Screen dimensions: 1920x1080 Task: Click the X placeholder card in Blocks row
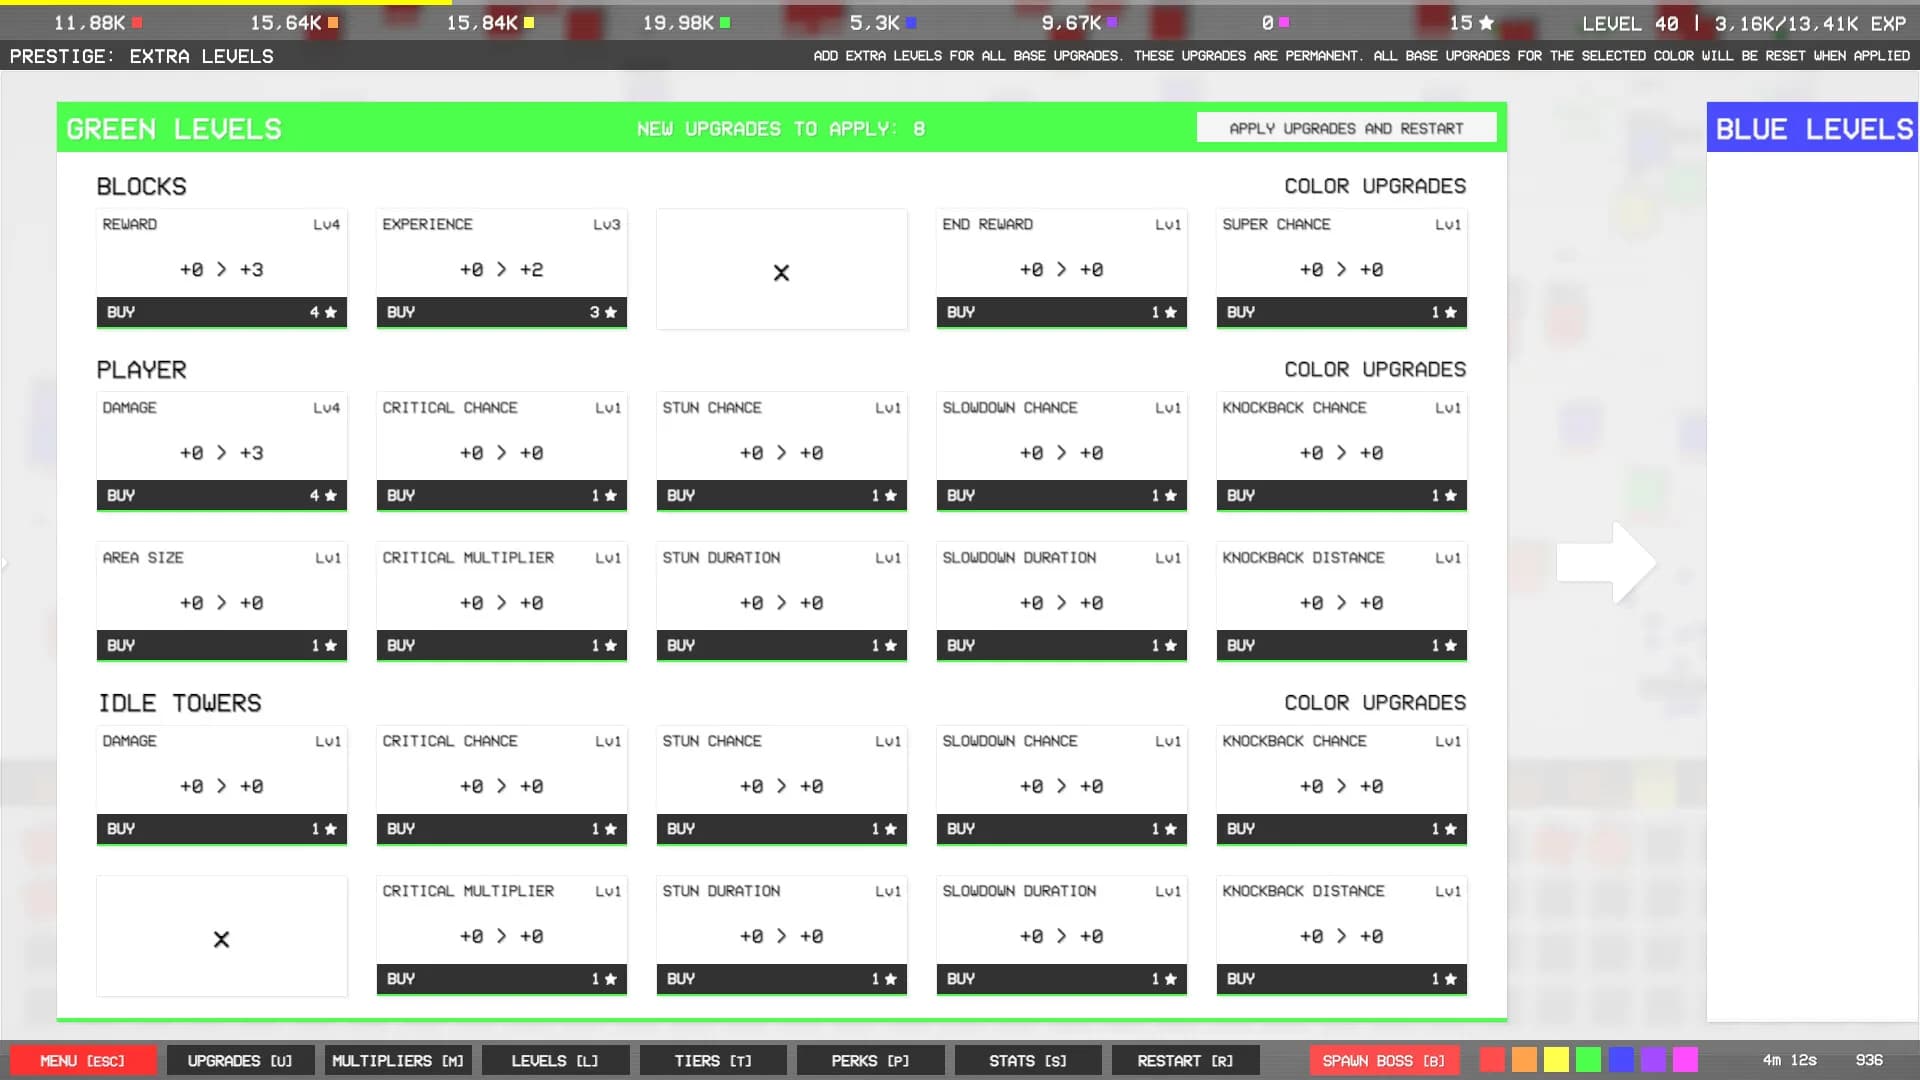point(781,270)
